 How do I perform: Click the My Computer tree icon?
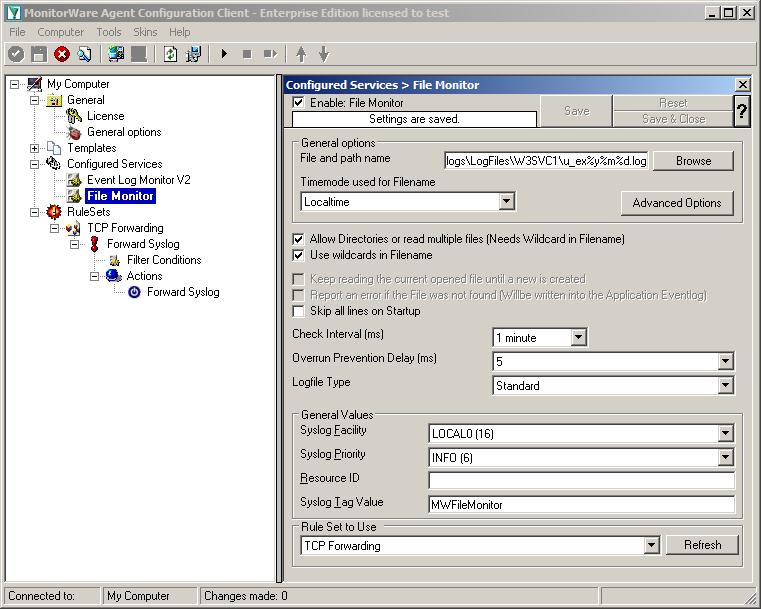(x=34, y=84)
